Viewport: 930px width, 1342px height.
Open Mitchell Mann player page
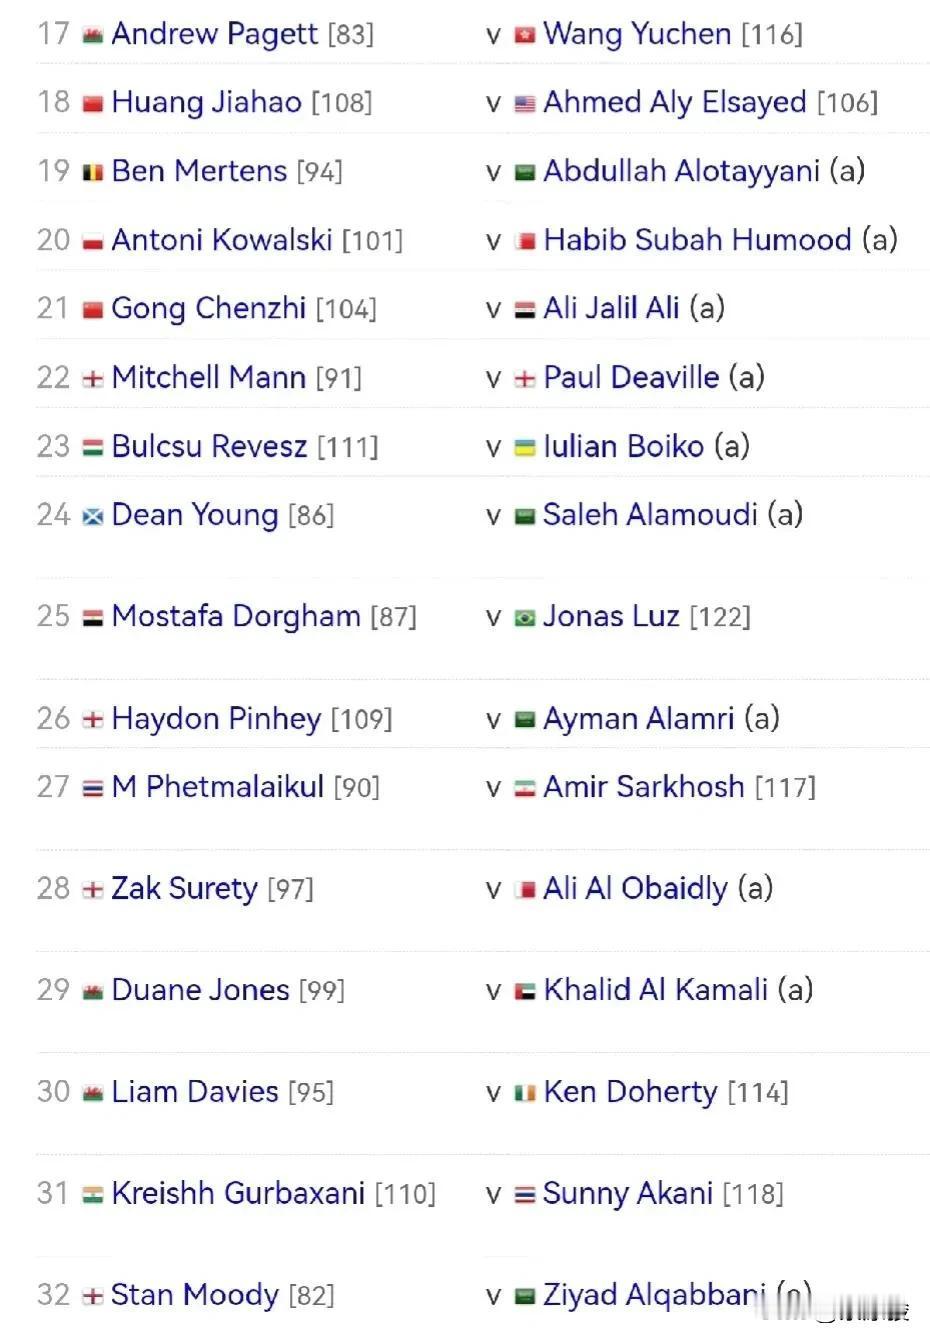point(208,377)
